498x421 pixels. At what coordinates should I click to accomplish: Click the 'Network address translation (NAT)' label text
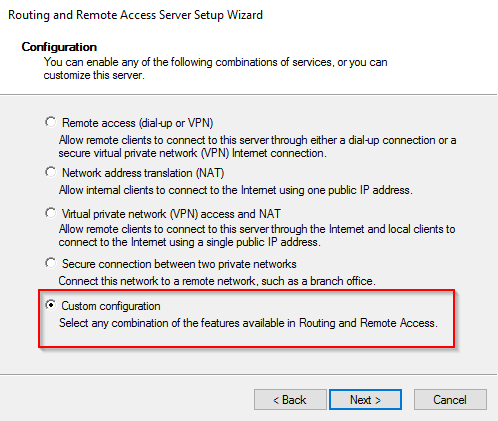point(143,173)
